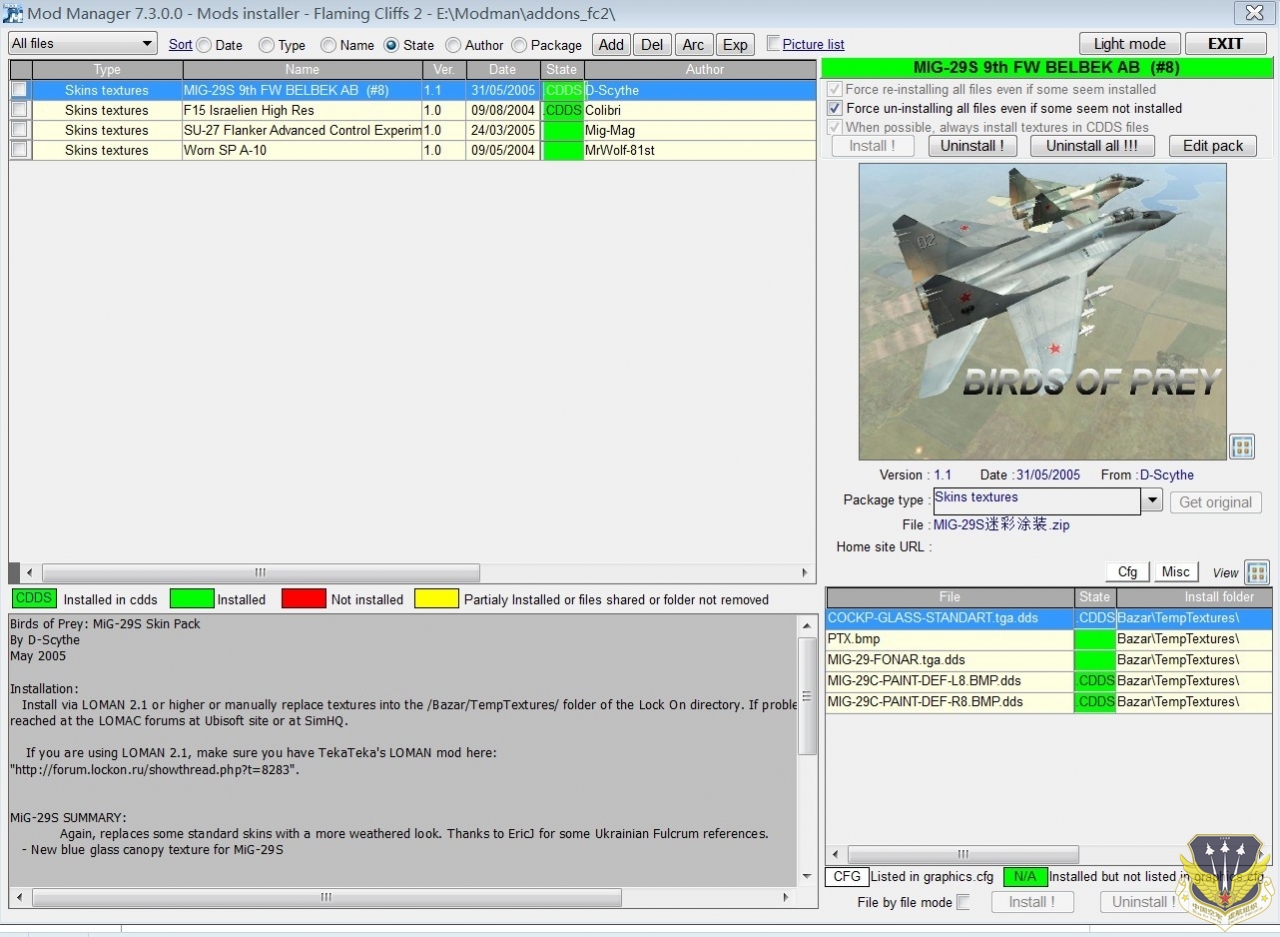Click the EXIT button

pos(1225,44)
